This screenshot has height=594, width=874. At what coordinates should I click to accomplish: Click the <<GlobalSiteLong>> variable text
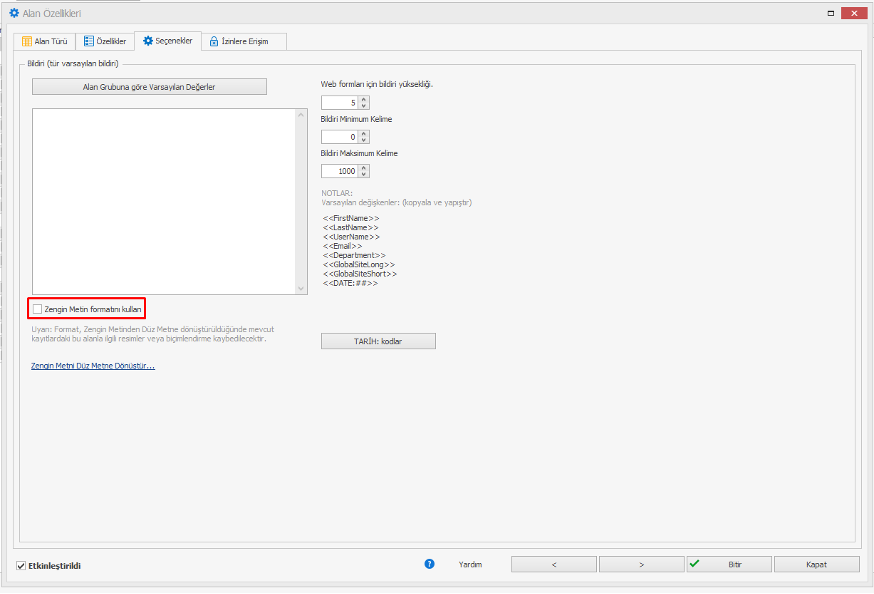tap(359, 265)
